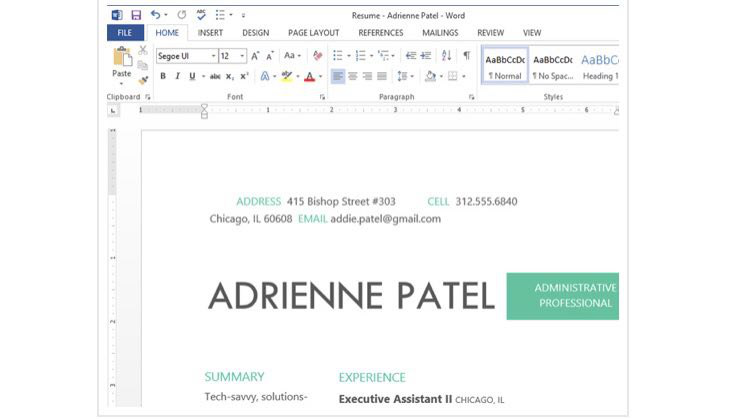Toggle Bold formatting

pyautogui.click(x=163, y=76)
